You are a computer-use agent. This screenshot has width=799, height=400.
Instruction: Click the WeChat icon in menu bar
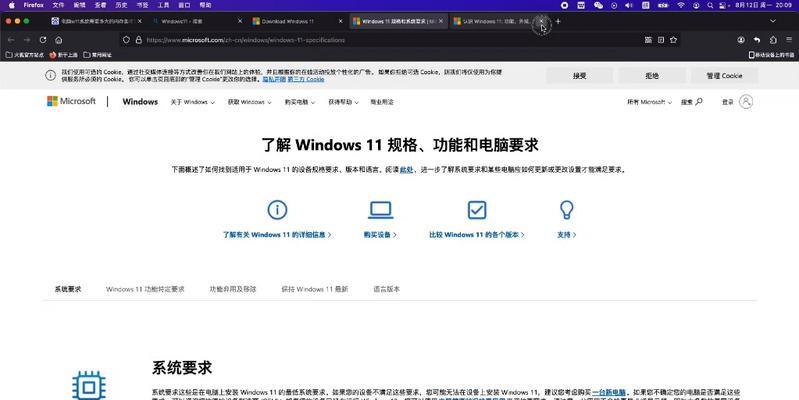click(x=598, y=5)
